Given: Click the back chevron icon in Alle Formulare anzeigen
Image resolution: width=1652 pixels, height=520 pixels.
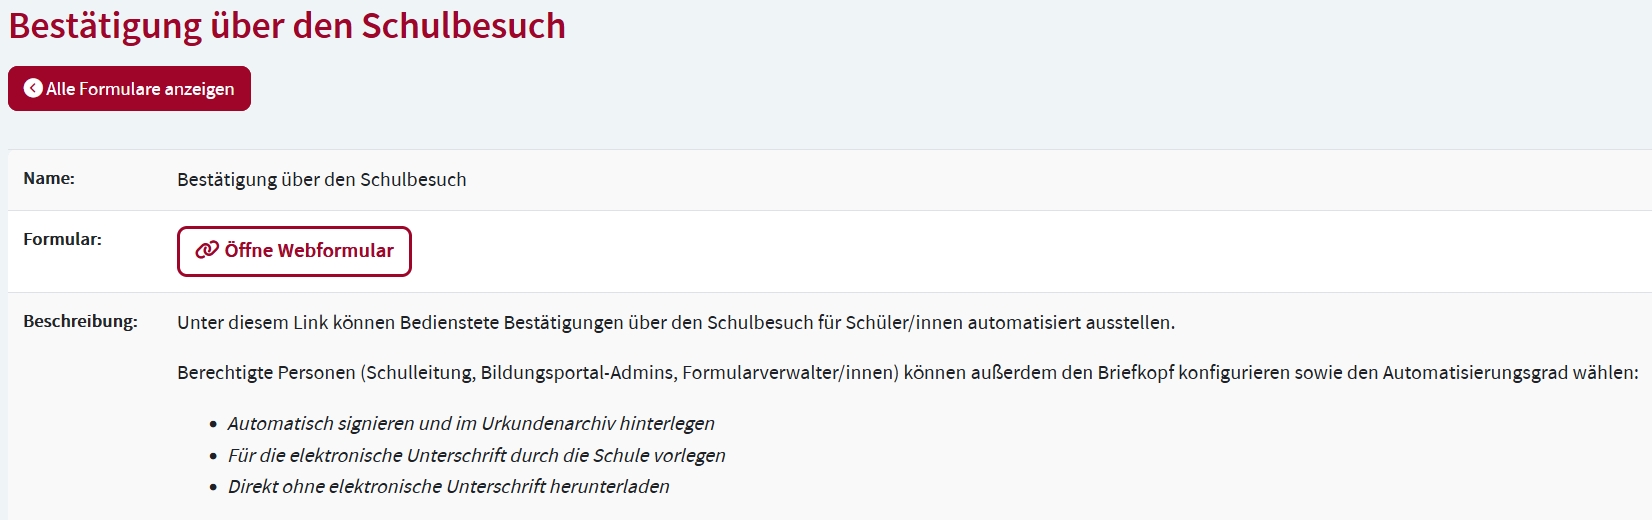Looking at the screenshot, I should coord(33,88).
